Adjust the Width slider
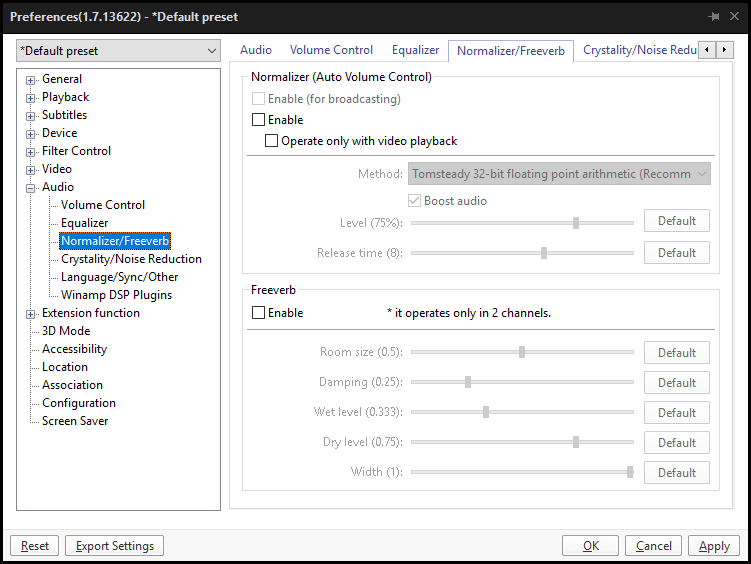 click(x=630, y=472)
